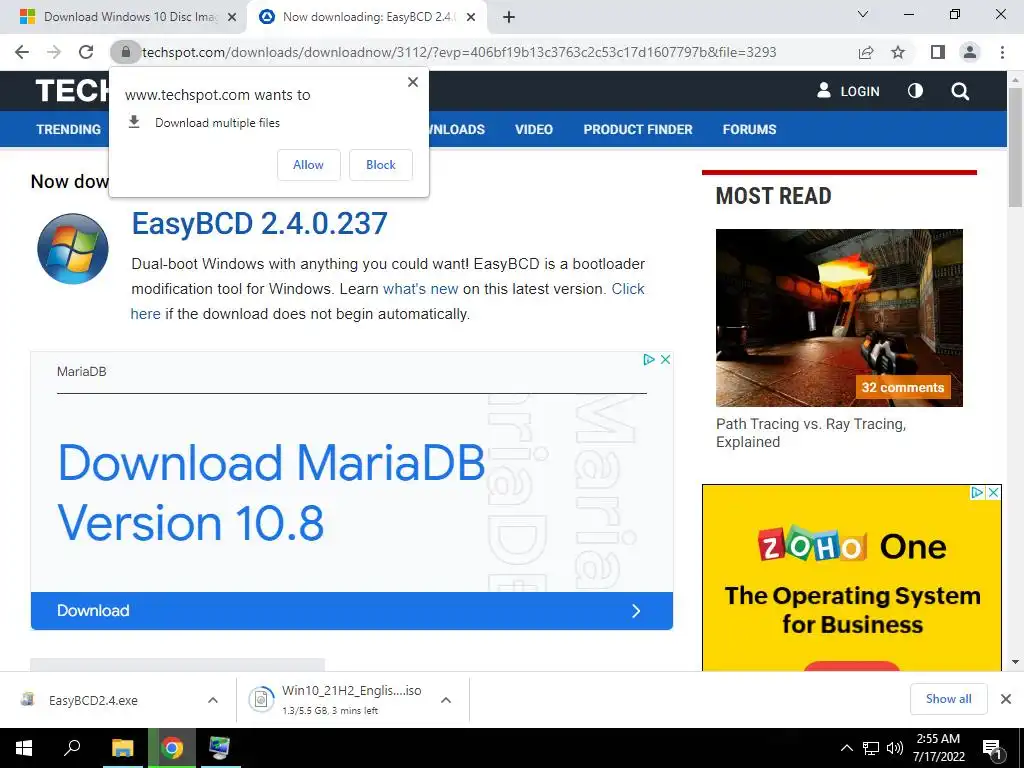Open the Windows Start menu
This screenshot has height=768, width=1024.
point(24,748)
